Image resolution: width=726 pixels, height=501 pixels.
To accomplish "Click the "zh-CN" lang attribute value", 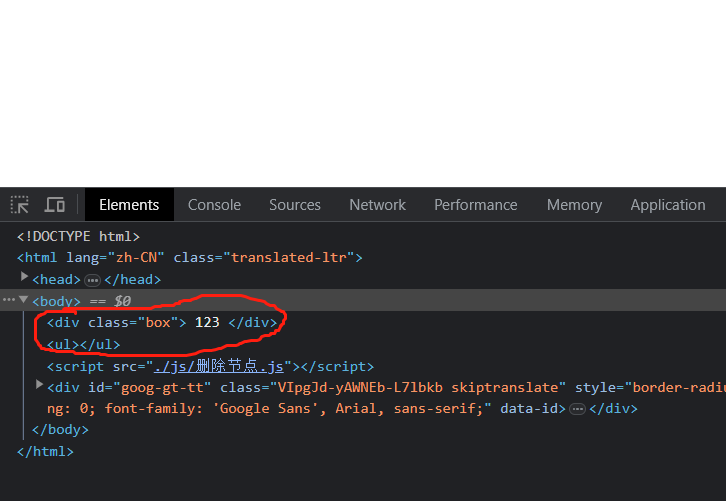I will point(136,257).
